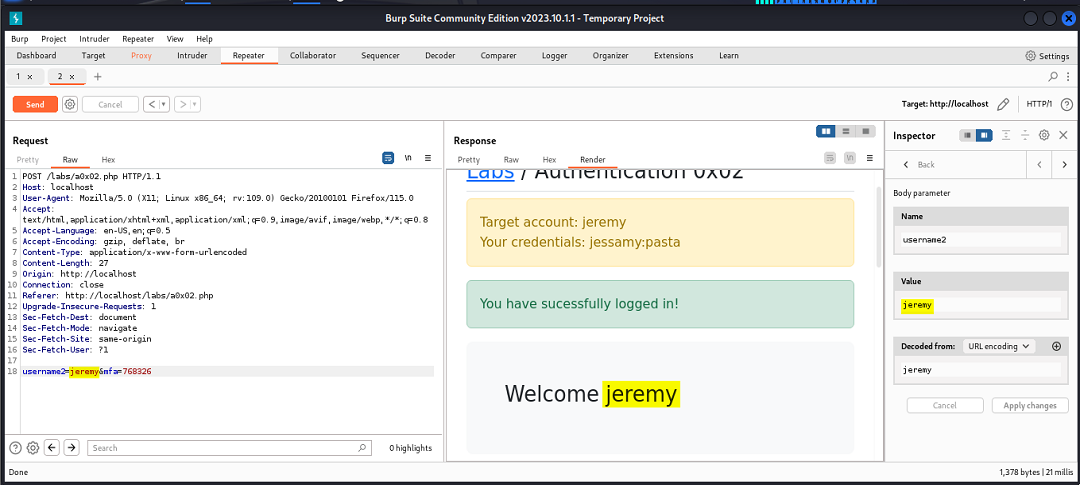This screenshot has height=485, width=1080.
Task: Focus the request Search input field
Action: [x=229, y=448]
